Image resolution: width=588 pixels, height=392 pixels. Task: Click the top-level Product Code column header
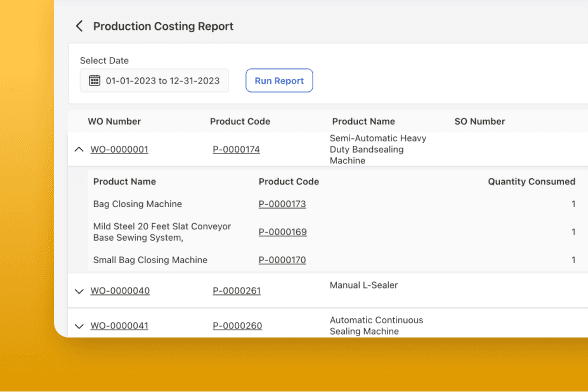pyautogui.click(x=240, y=121)
